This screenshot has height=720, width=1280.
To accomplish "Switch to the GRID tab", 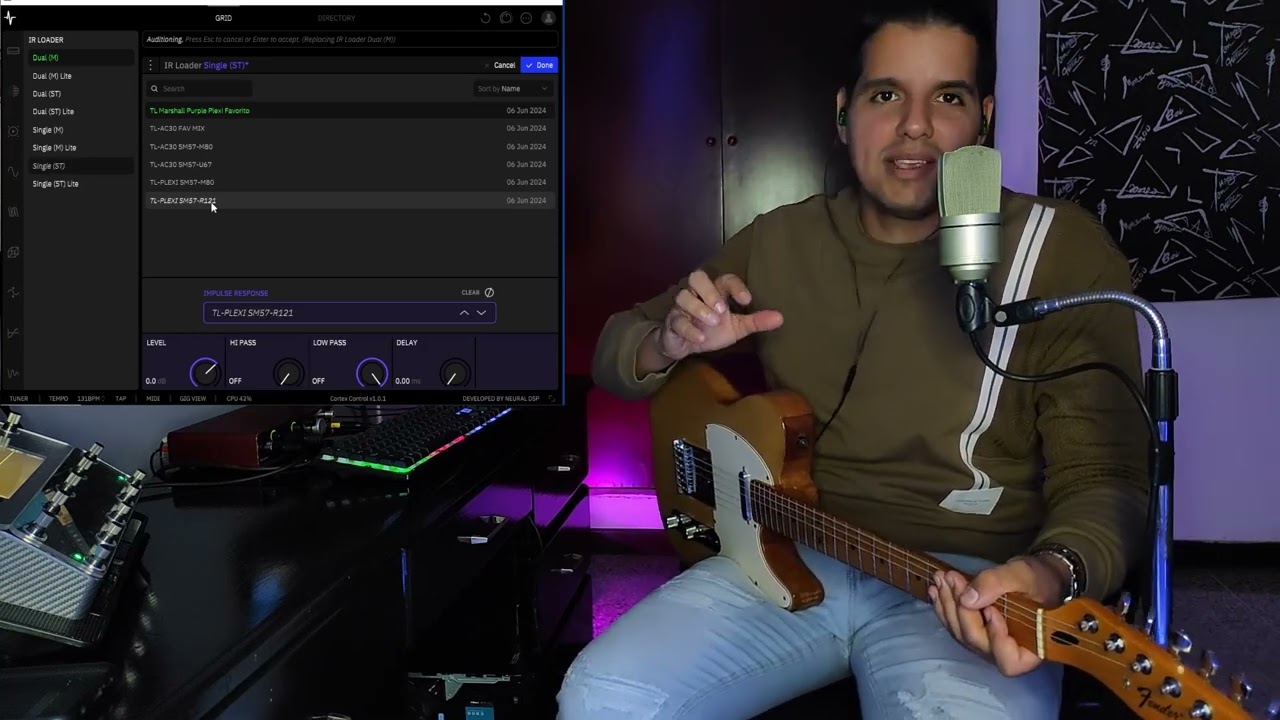I will point(224,18).
